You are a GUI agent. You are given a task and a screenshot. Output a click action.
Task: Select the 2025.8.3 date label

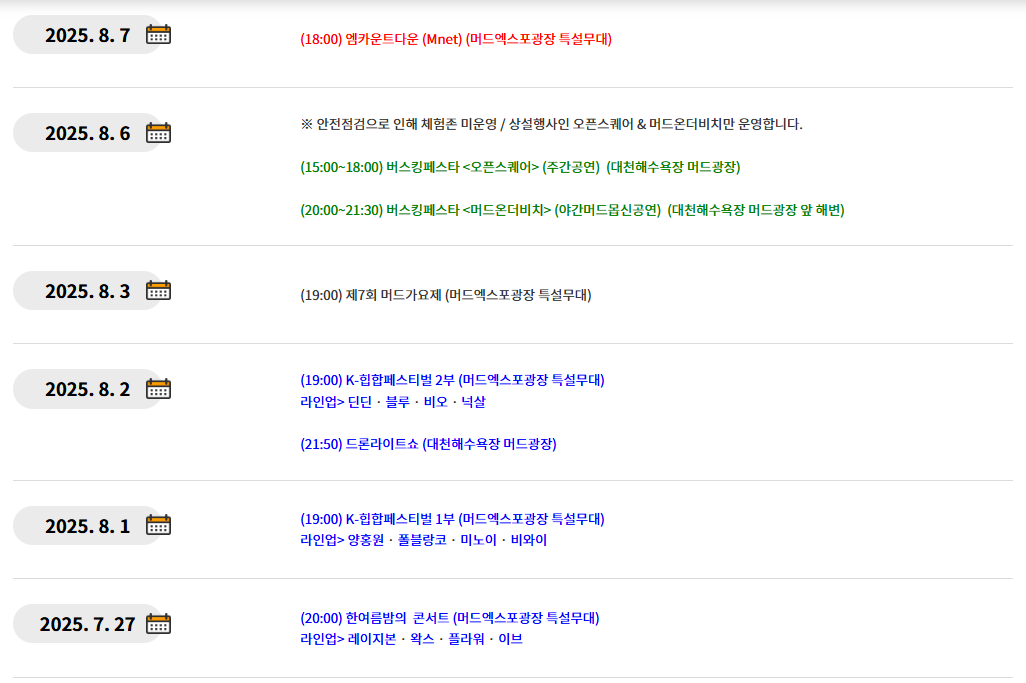click(85, 290)
